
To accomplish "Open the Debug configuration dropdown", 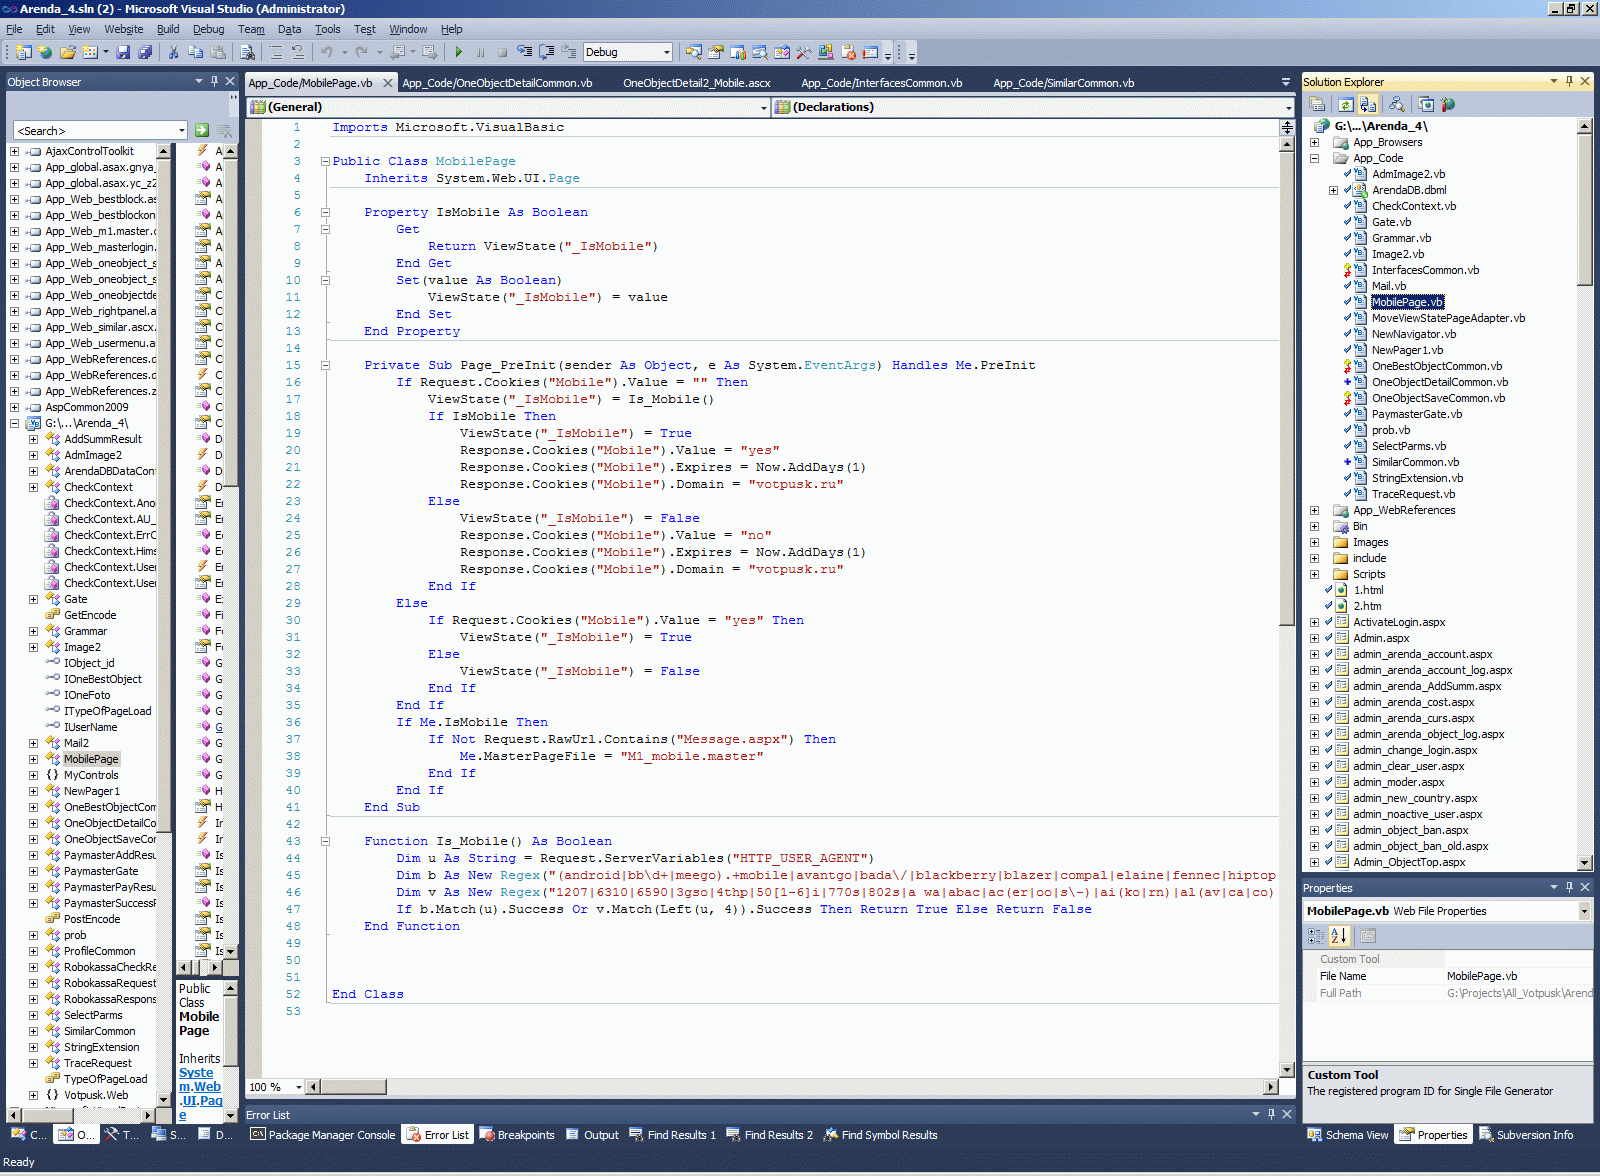I will pyautogui.click(x=667, y=52).
